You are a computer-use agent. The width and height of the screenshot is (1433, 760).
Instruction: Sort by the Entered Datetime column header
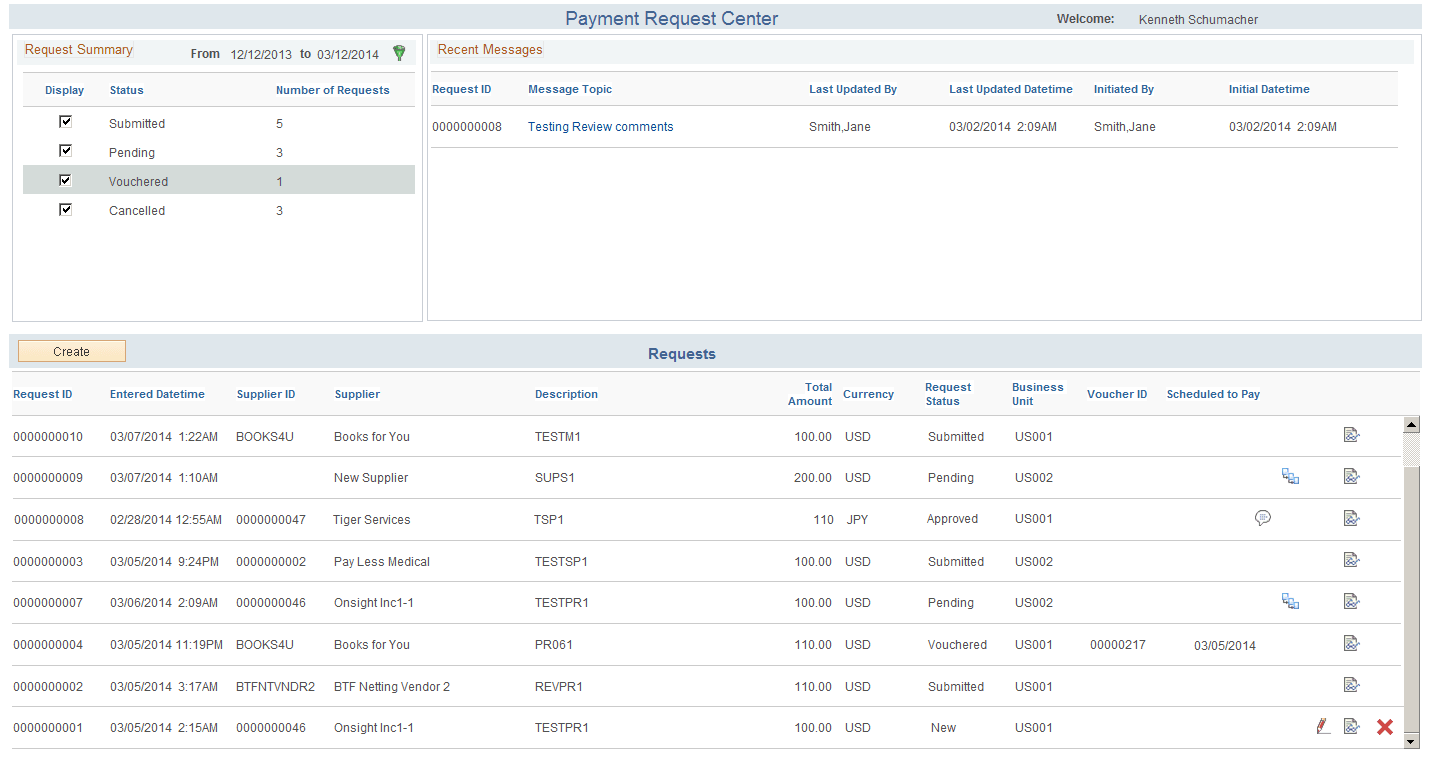tap(157, 394)
